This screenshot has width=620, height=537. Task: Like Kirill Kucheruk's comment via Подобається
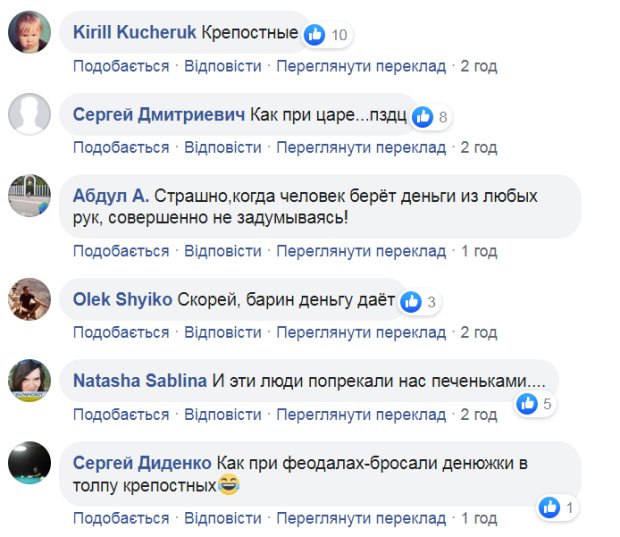point(121,66)
